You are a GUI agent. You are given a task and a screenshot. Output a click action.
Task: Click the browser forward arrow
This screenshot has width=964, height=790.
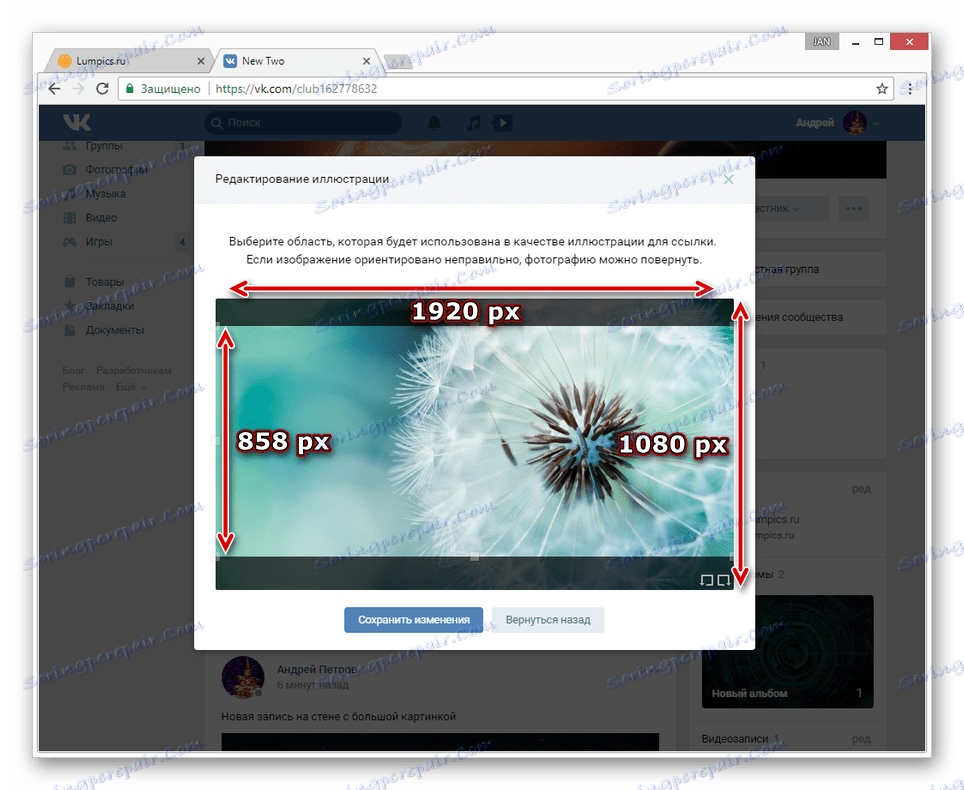coord(78,89)
